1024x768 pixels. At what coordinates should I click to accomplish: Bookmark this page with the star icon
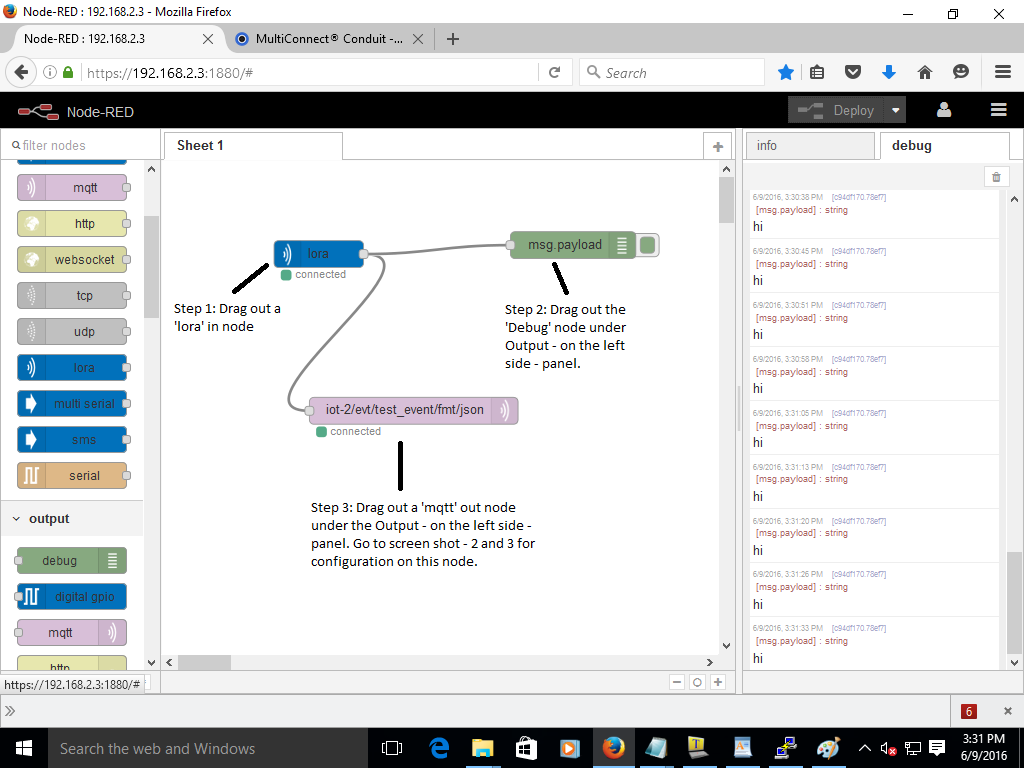(x=786, y=72)
